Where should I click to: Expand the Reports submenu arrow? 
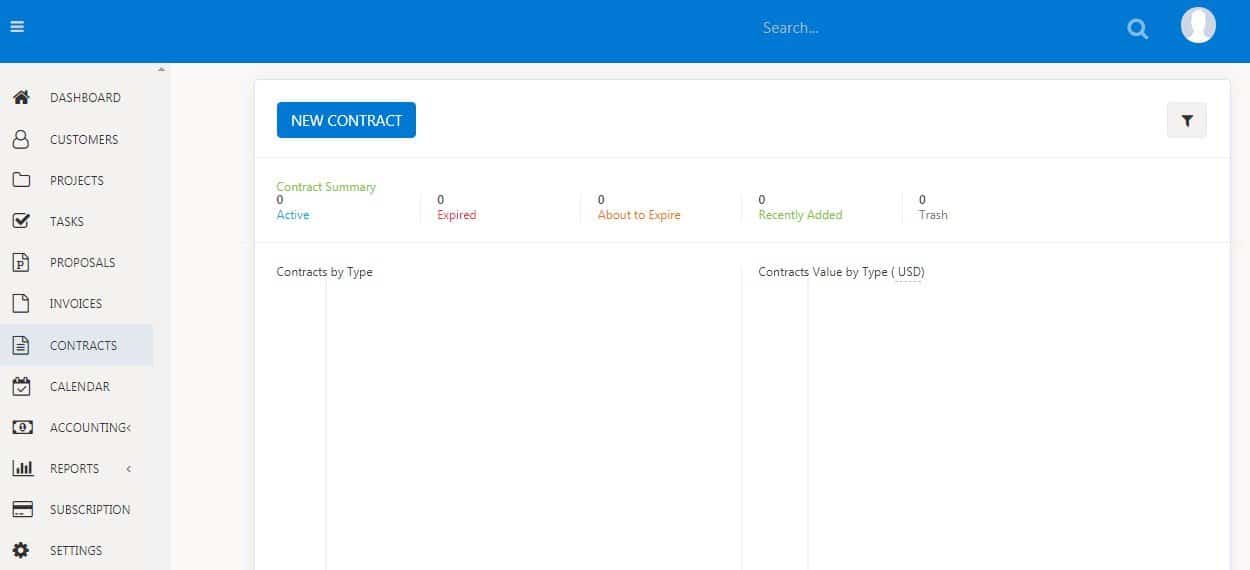129,468
